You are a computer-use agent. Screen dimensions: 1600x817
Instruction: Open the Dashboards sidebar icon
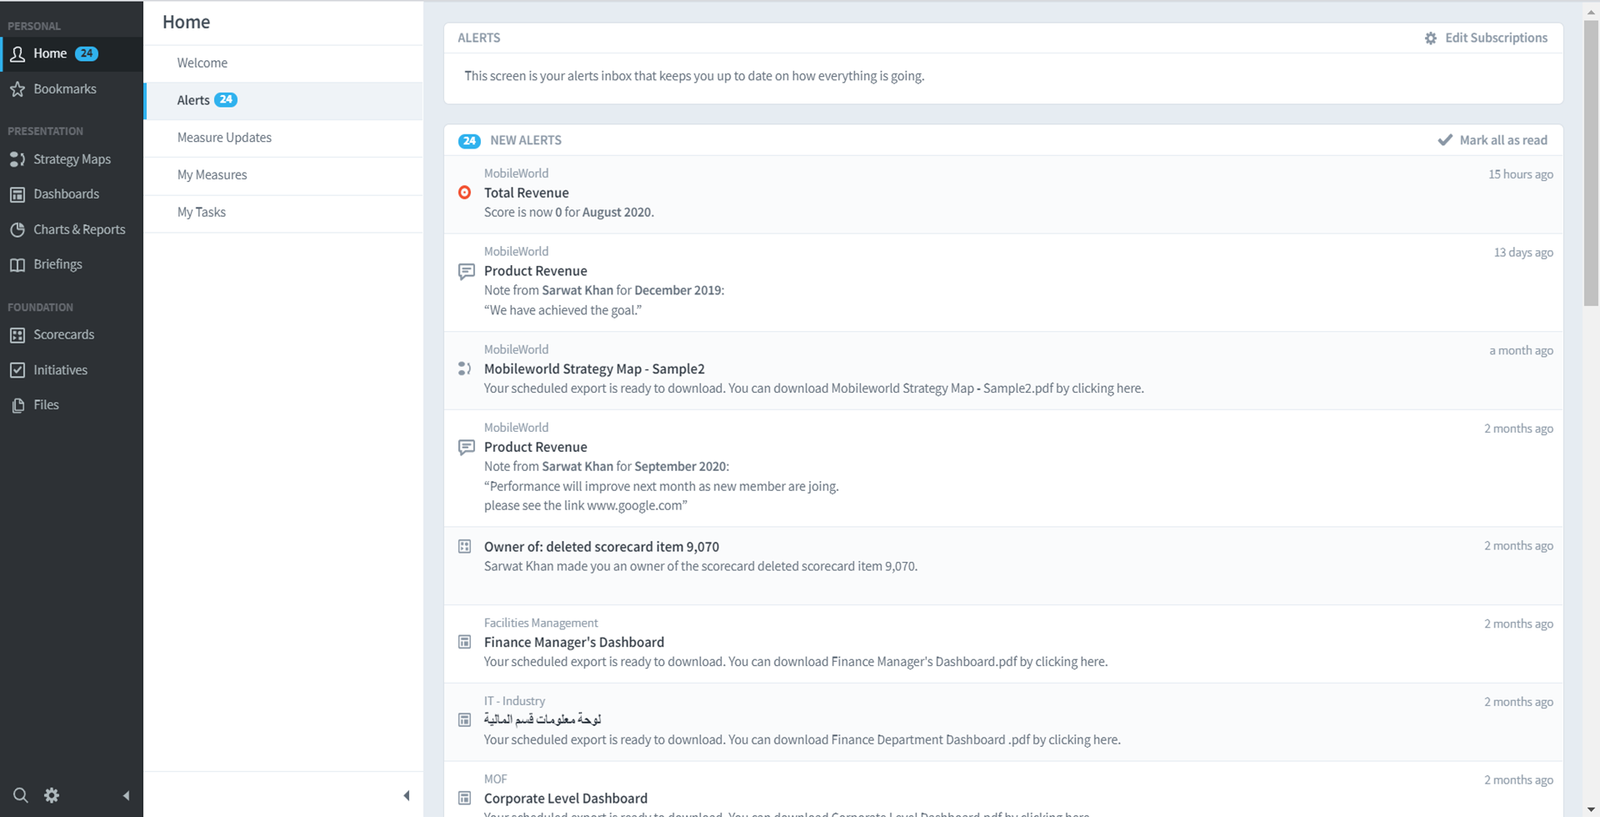pos(17,194)
